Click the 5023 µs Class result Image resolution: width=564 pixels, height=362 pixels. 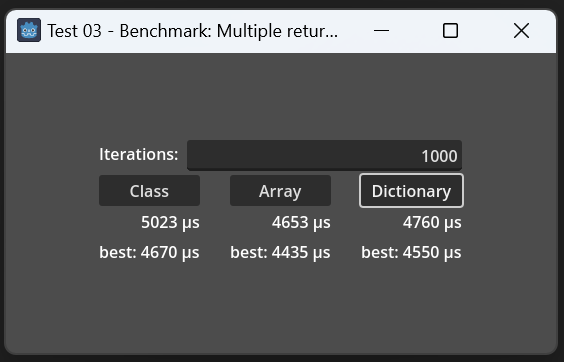(170, 223)
